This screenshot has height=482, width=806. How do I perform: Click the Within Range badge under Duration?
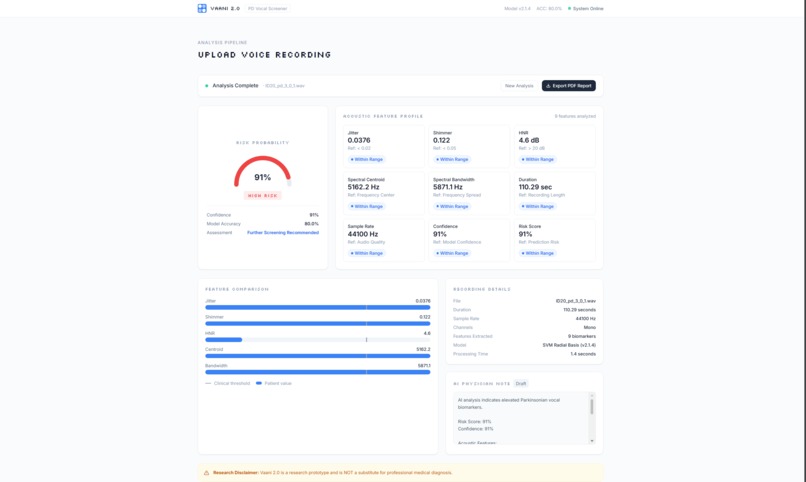[538, 207]
